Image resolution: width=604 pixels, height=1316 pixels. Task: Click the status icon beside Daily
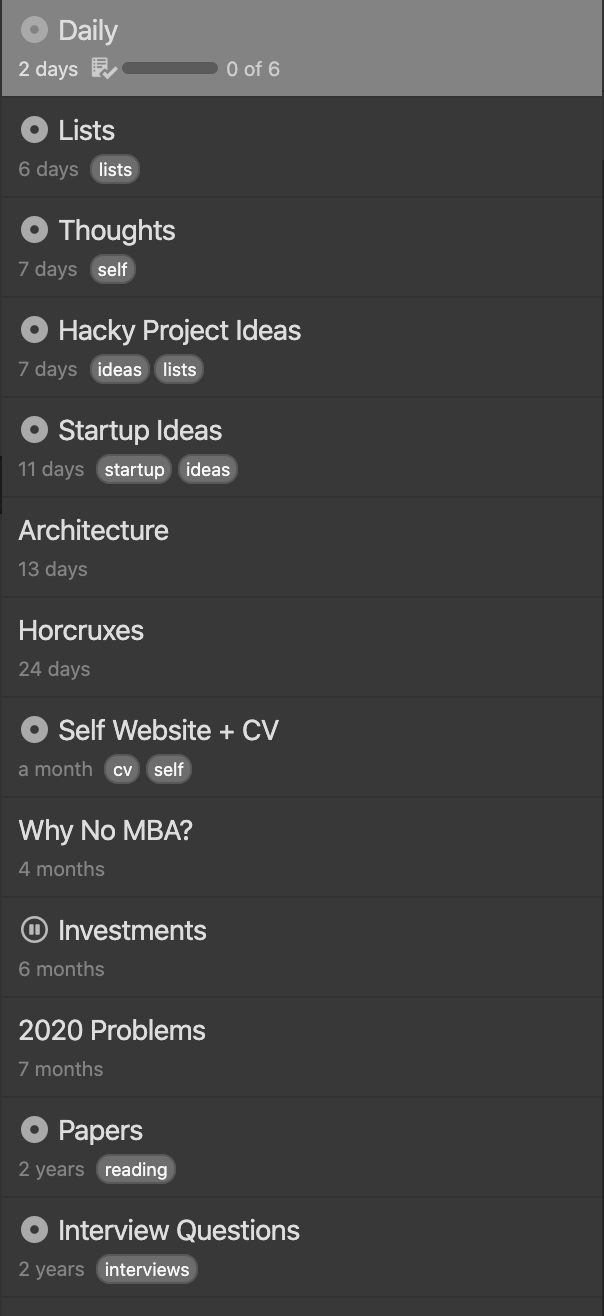(34, 30)
